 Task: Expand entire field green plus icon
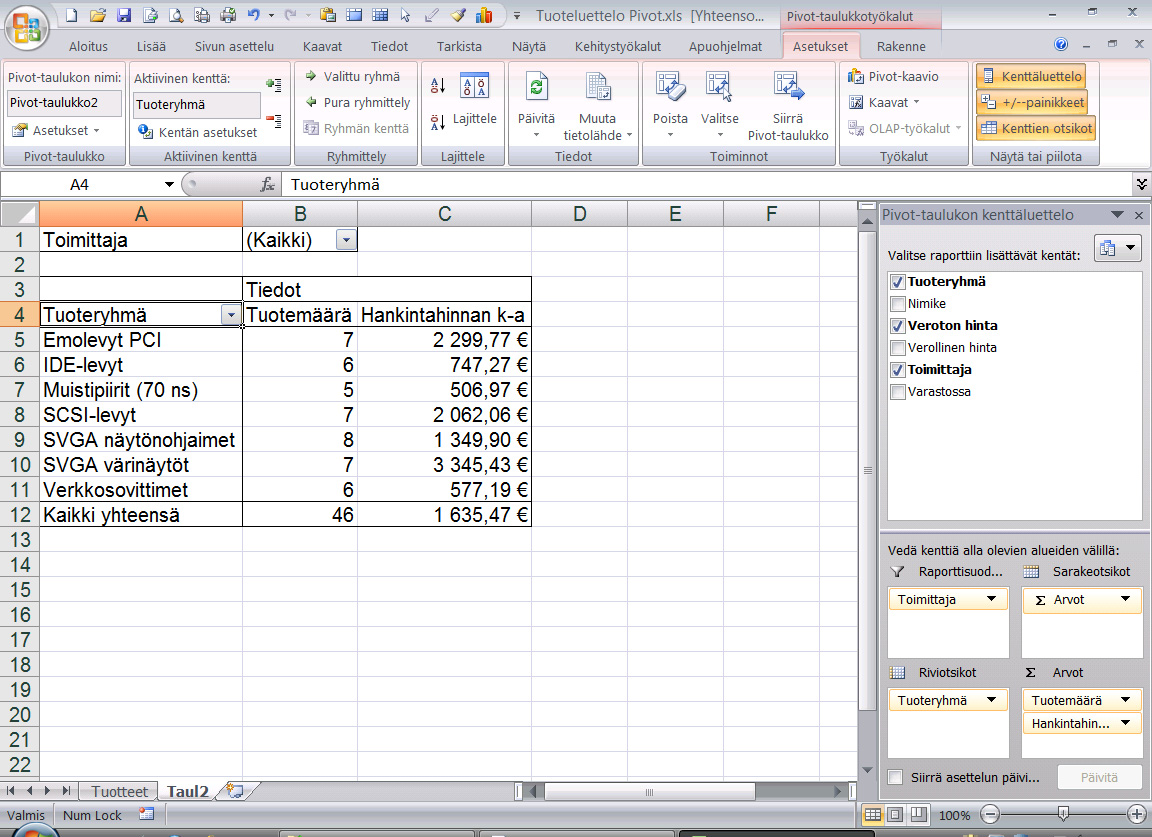(x=274, y=85)
